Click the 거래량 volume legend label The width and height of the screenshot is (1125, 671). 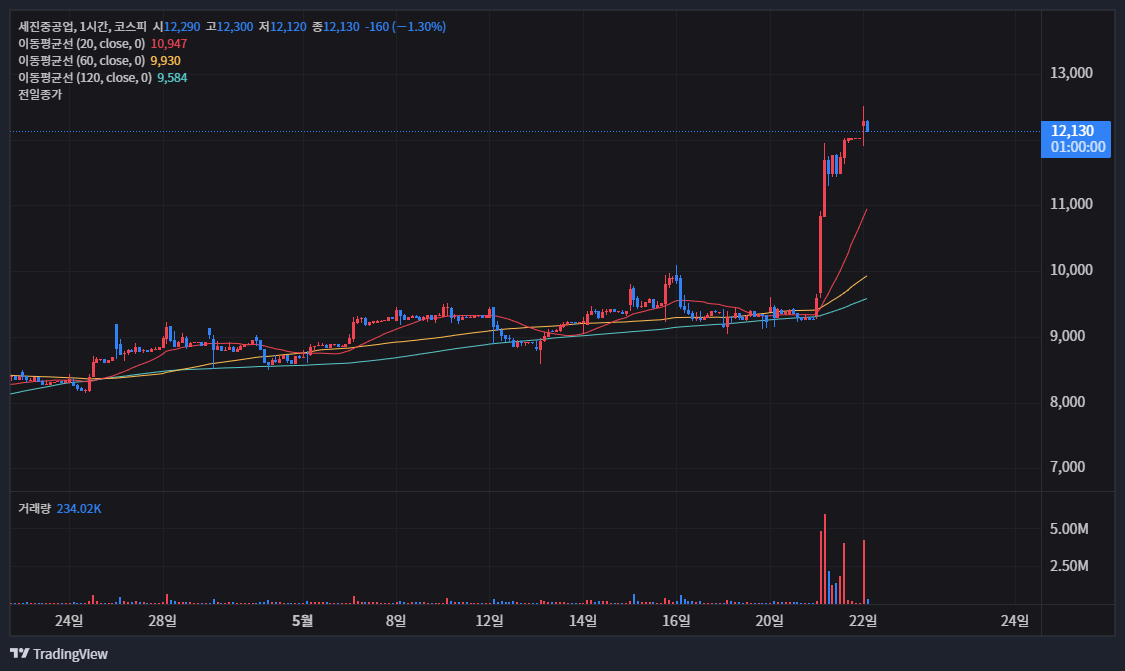(x=34, y=509)
